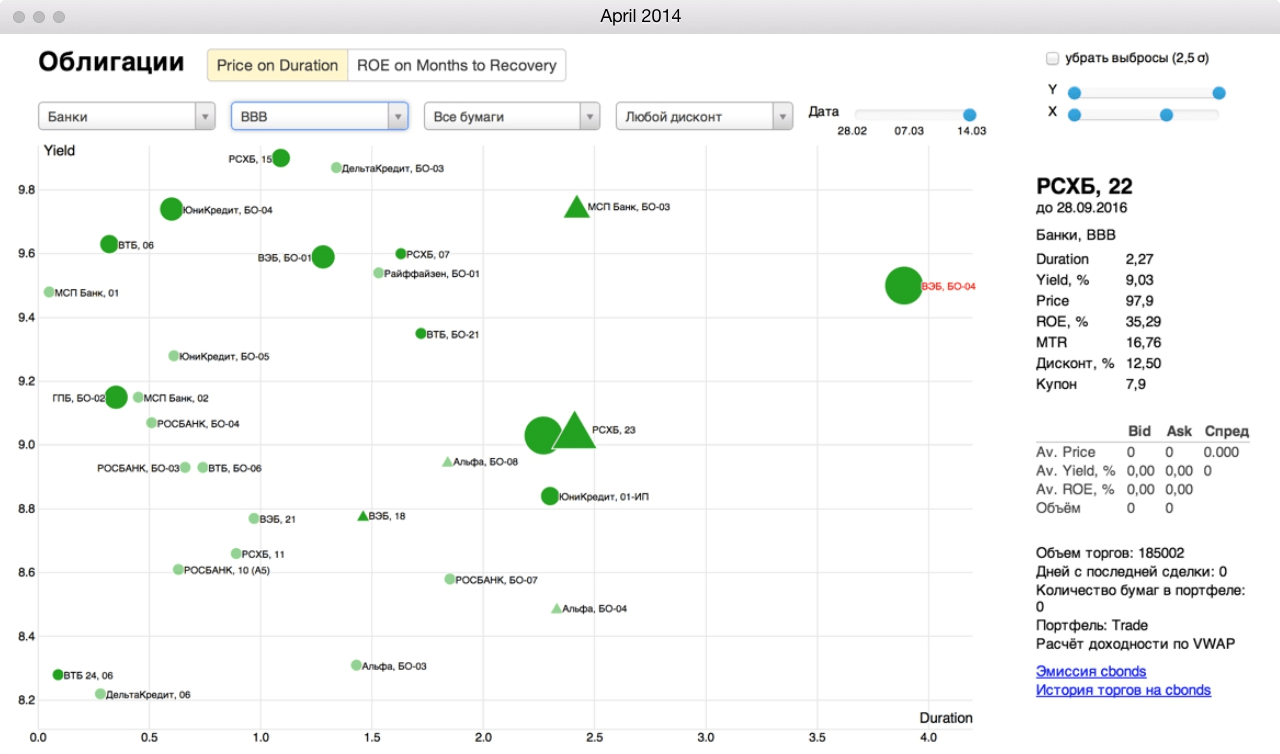Image resolution: width=1280 pixels, height=754 pixels.
Task: Click the Райффайзен, БО-01 point
Action: pyautogui.click(x=378, y=273)
